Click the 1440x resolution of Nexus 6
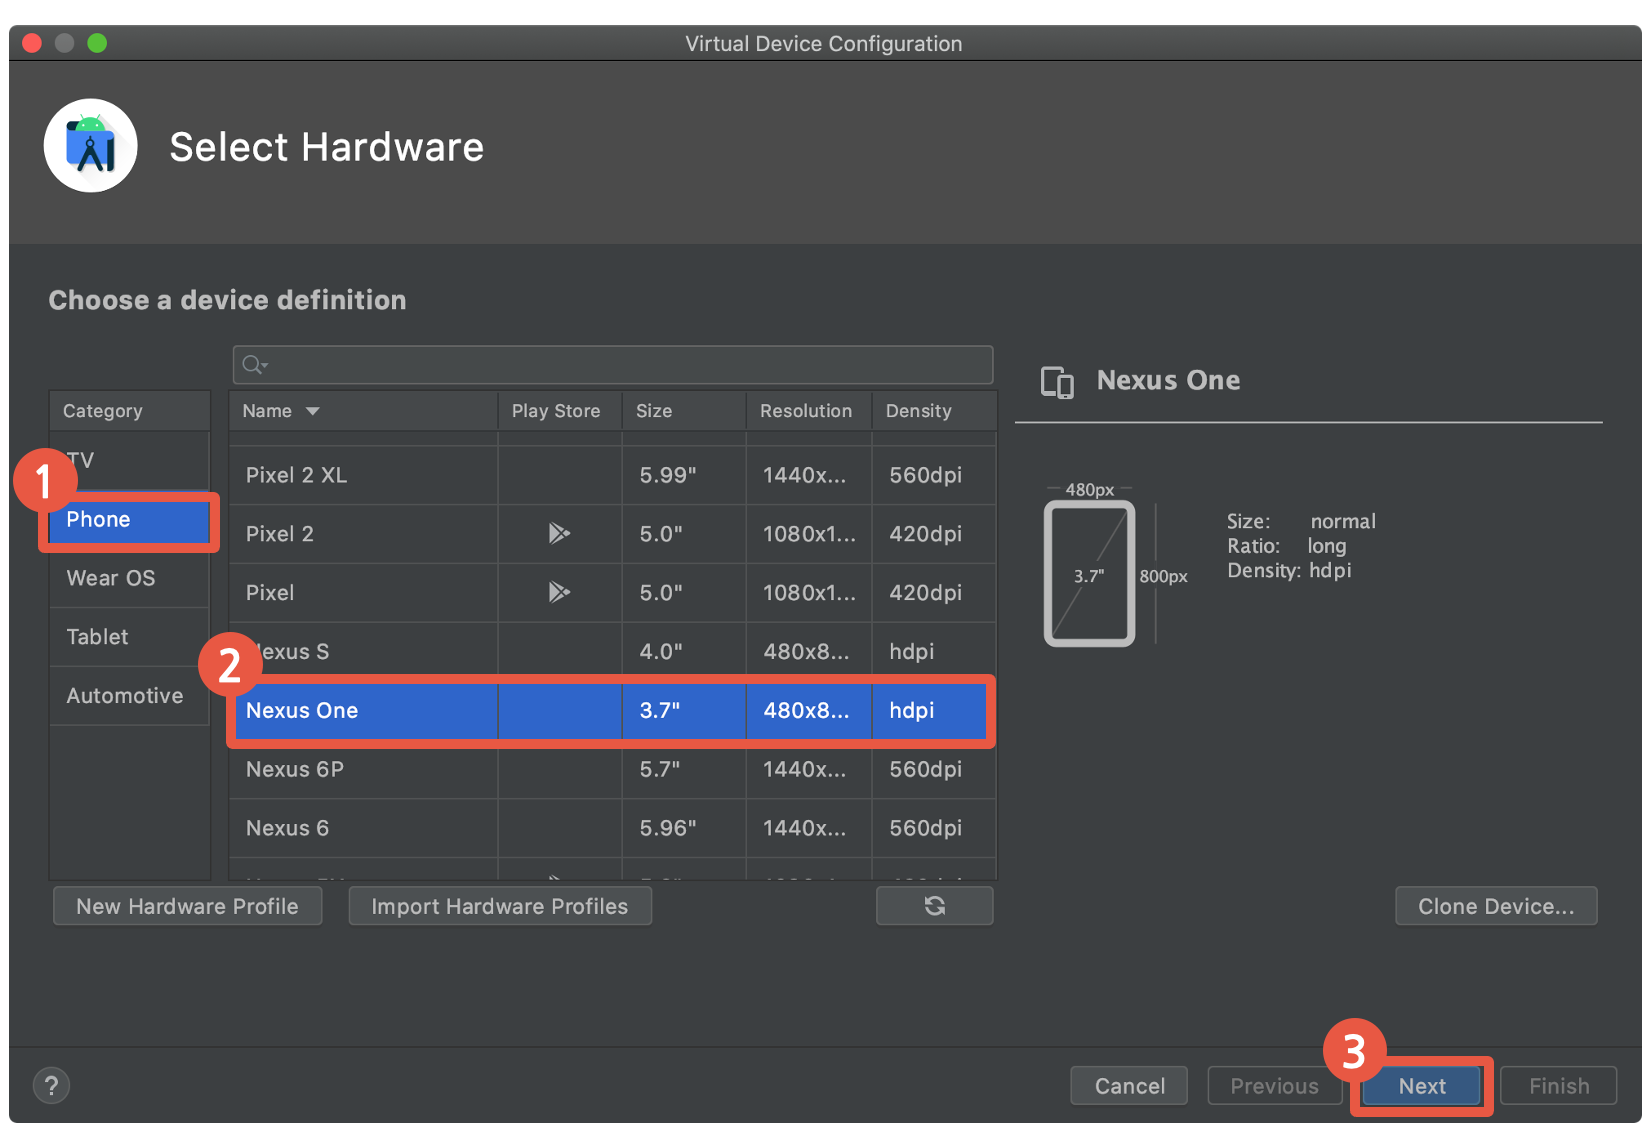 [805, 829]
